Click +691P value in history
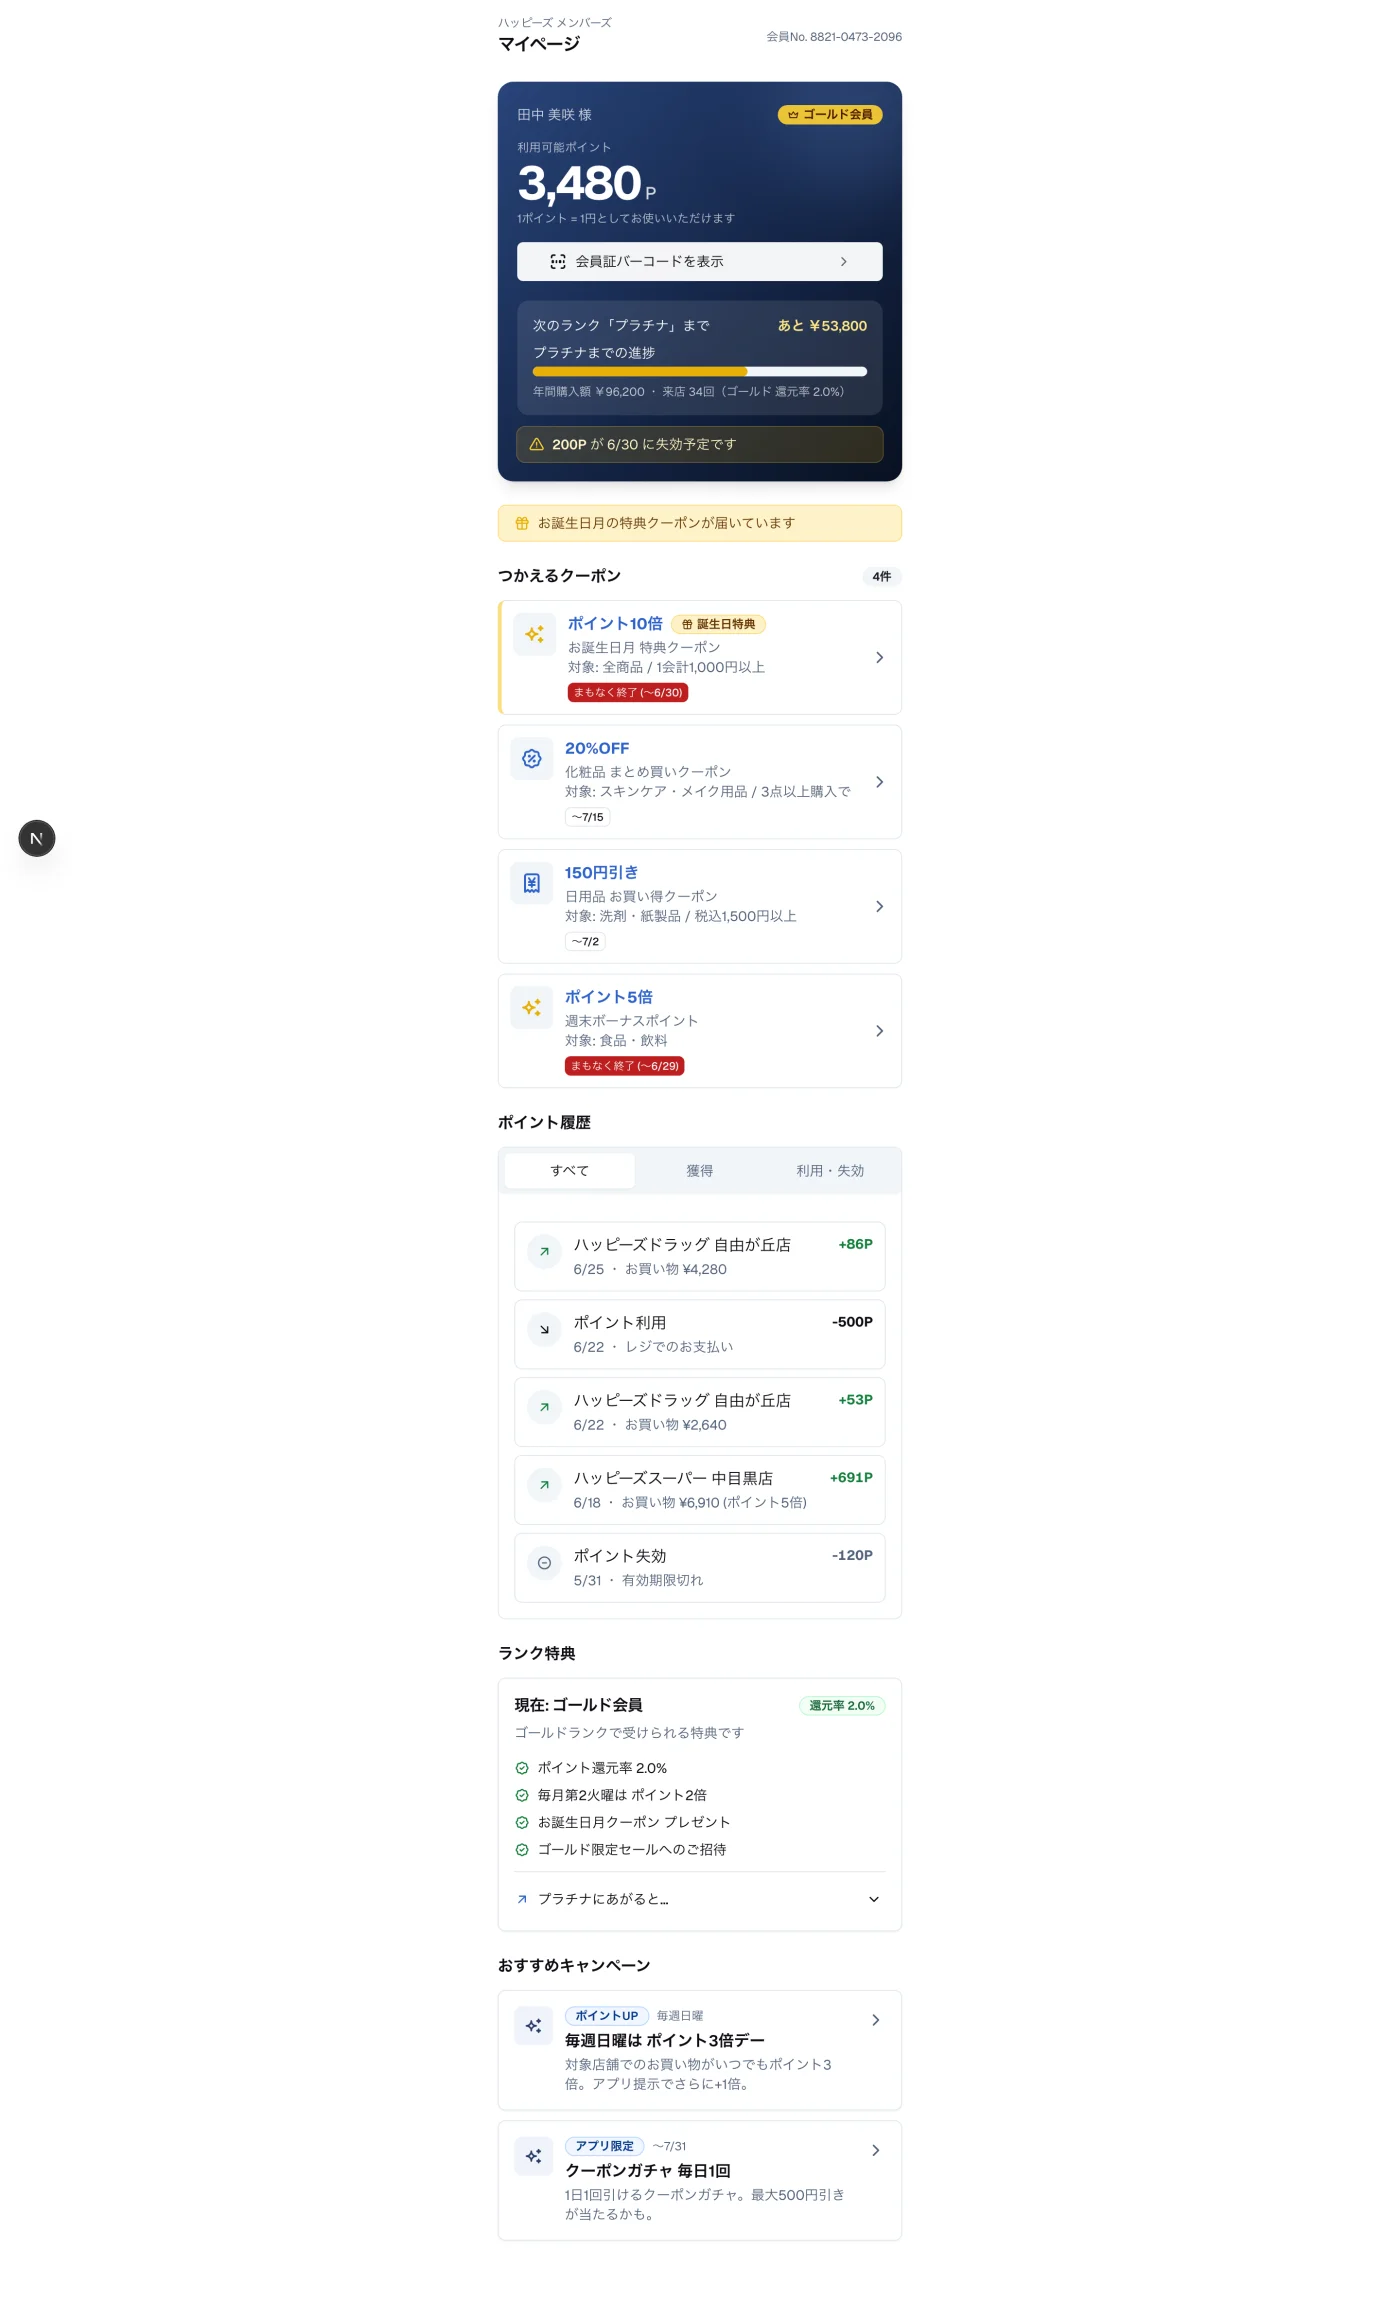The height and width of the screenshot is (2303, 1400). click(x=851, y=1477)
